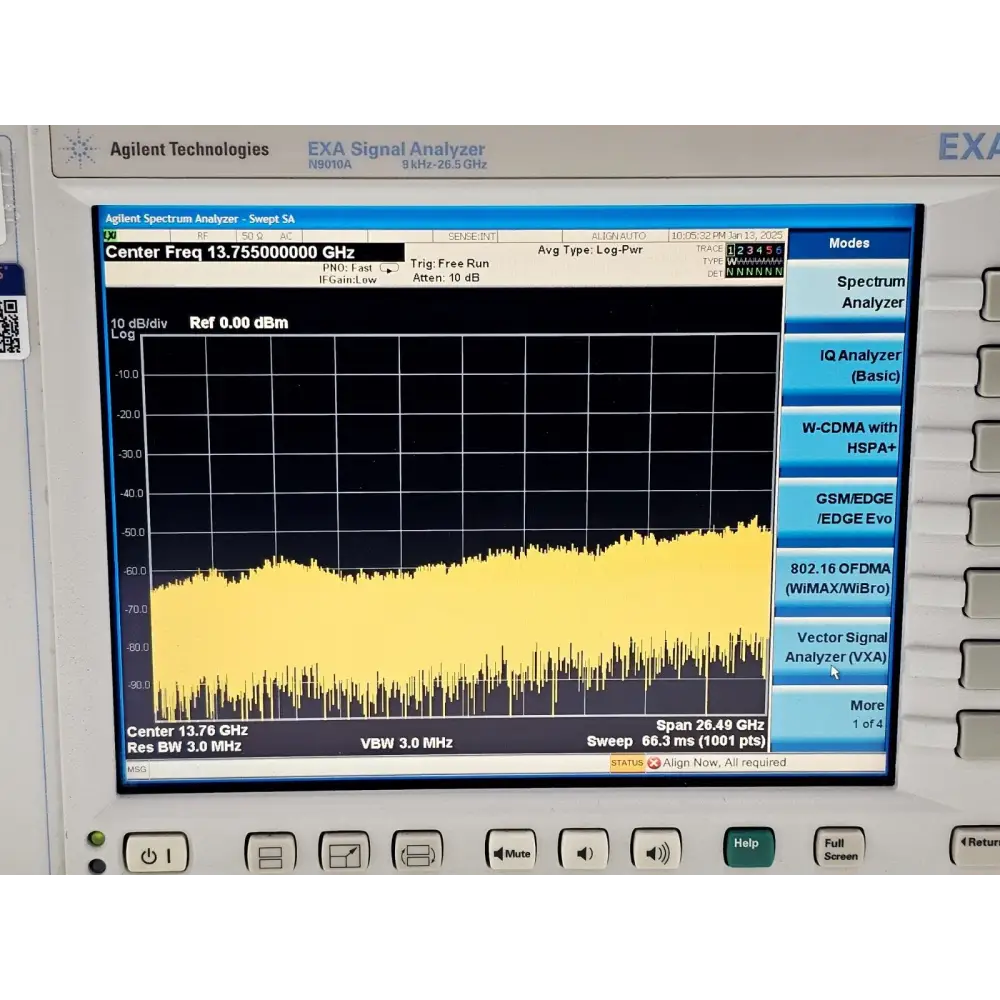Push the physical power button
This screenshot has height=1000, width=1000.
click(156, 855)
